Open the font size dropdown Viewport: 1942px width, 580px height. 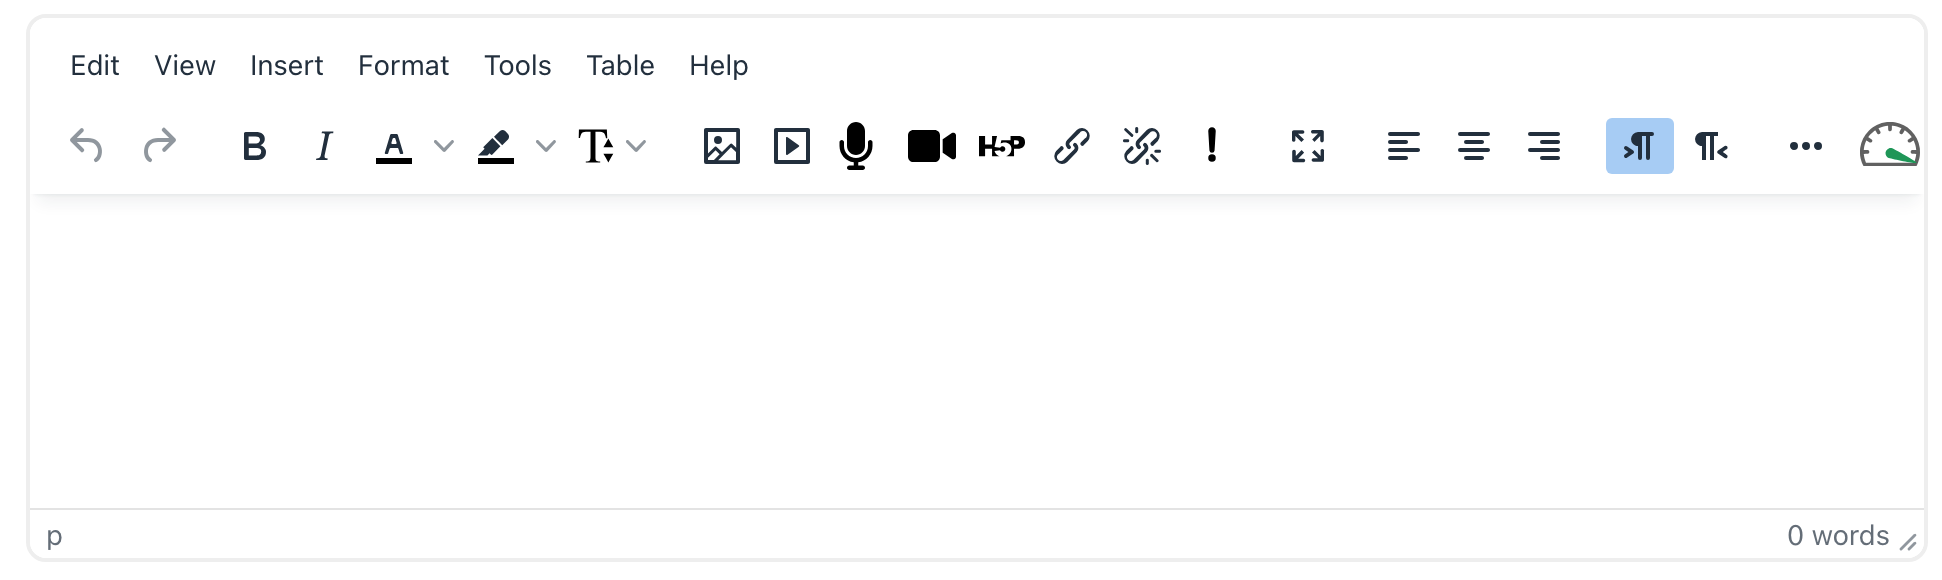click(612, 146)
